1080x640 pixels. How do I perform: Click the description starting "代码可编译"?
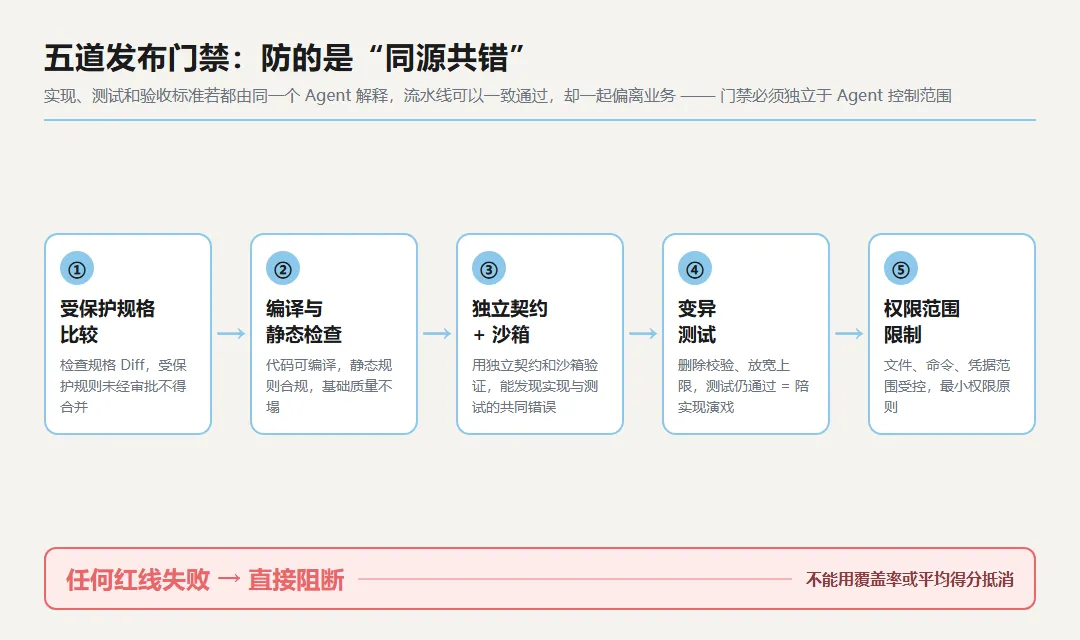[329, 386]
